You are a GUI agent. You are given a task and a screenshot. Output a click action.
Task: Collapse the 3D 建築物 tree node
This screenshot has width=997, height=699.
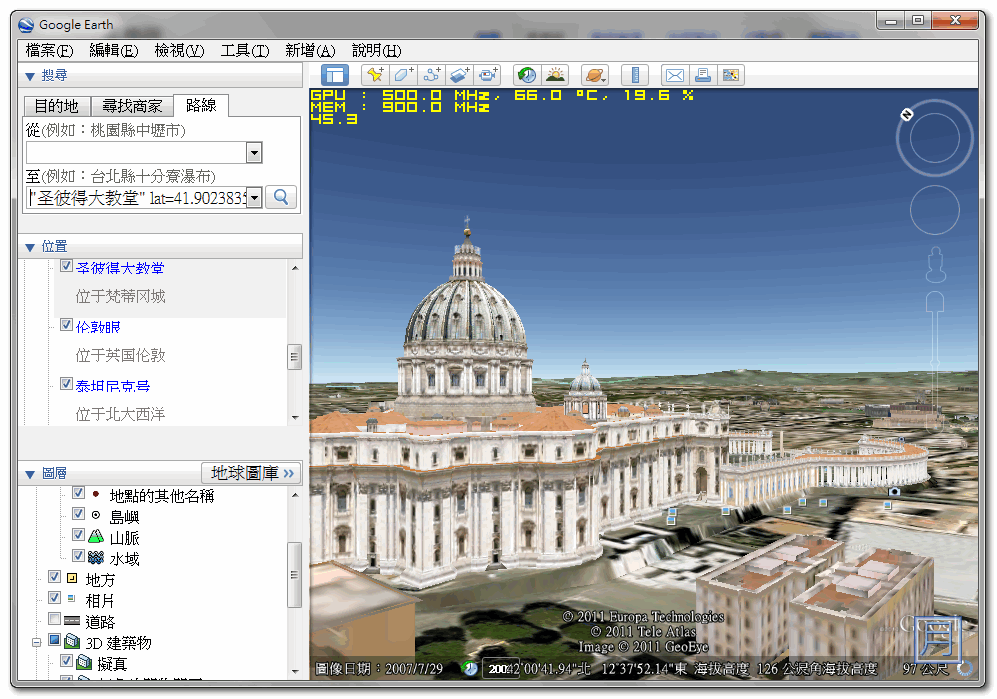point(36,642)
